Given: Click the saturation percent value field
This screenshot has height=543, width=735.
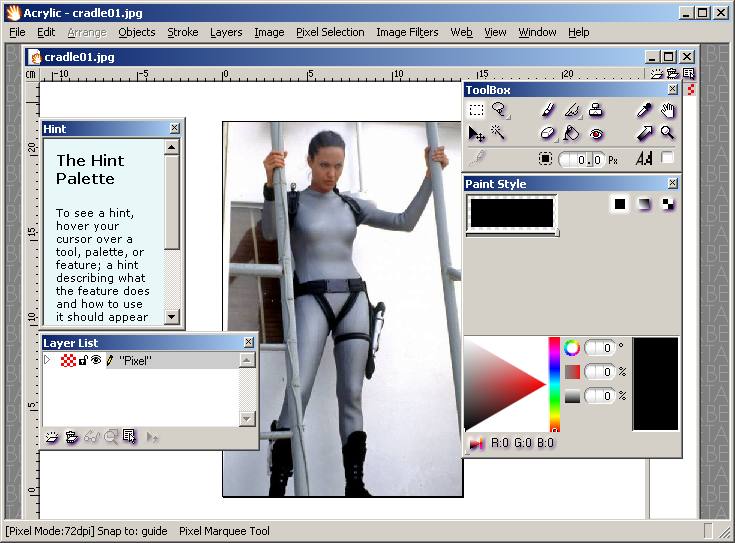Looking at the screenshot, I should 600,372.
